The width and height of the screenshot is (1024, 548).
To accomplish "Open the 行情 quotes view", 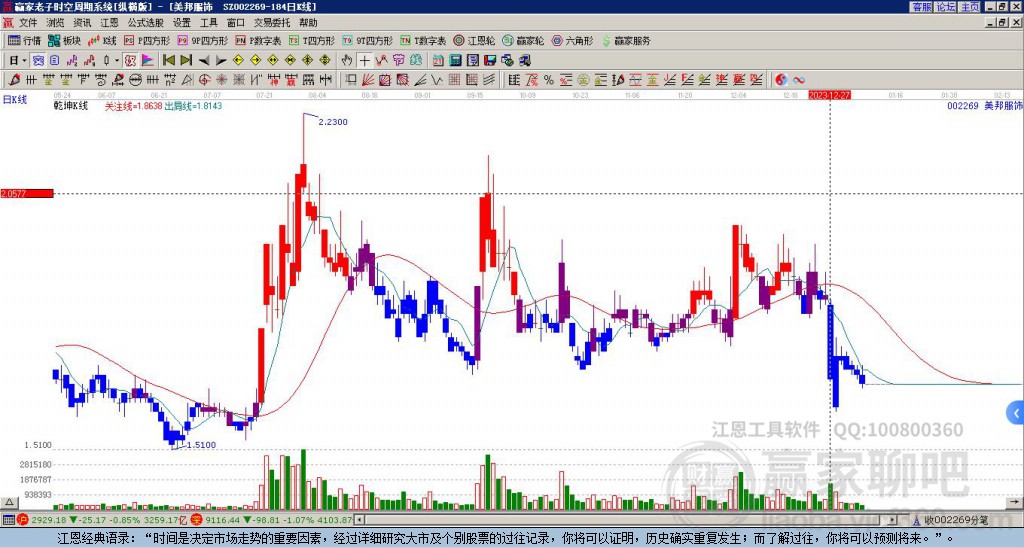I will pyautogui.click(x=25, y=40).
